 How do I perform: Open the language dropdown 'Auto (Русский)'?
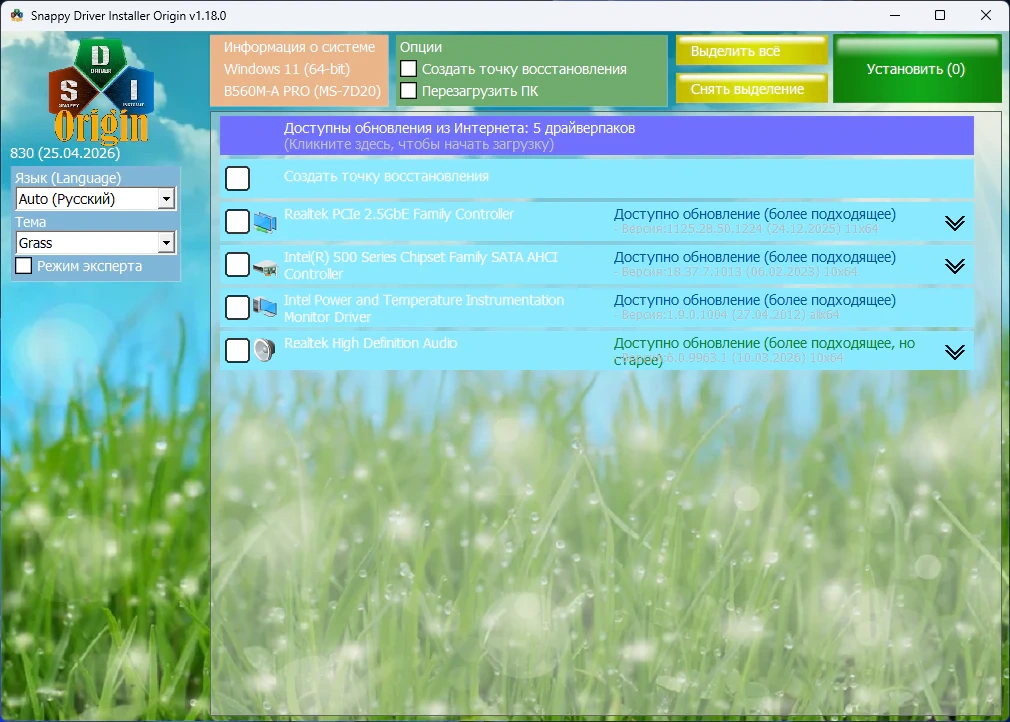click(x=95, y=199)
